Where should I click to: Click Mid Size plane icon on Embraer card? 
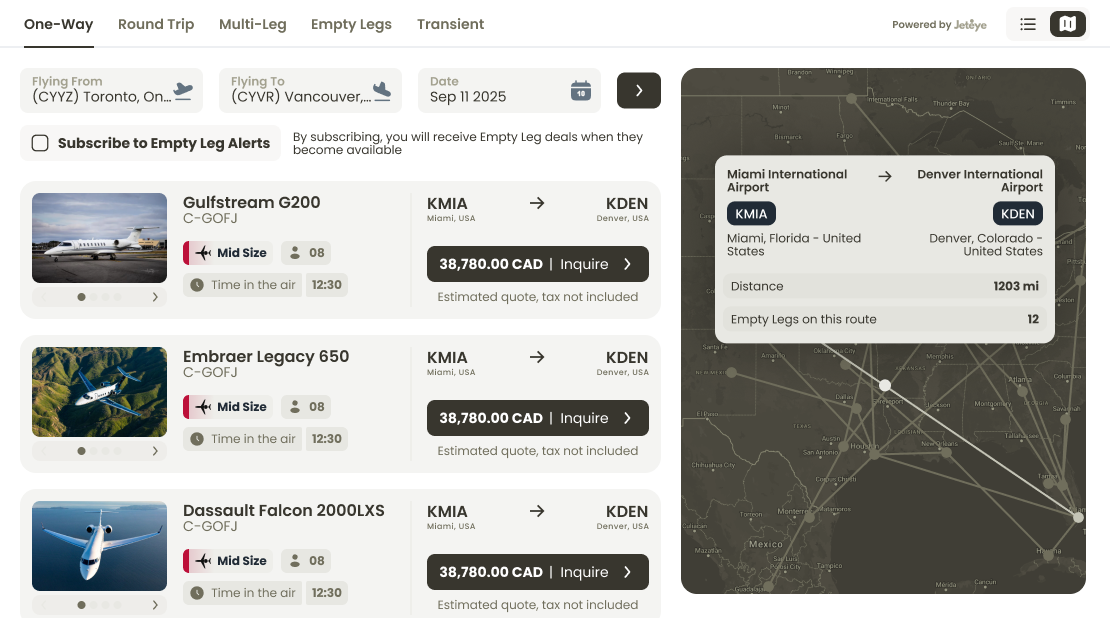coord(203,406)
